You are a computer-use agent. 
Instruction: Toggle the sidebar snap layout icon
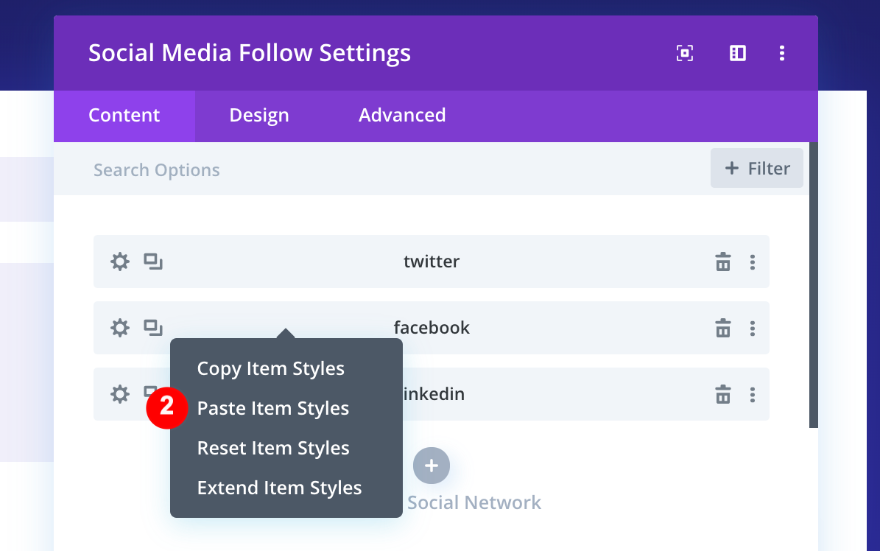[738, 53]
